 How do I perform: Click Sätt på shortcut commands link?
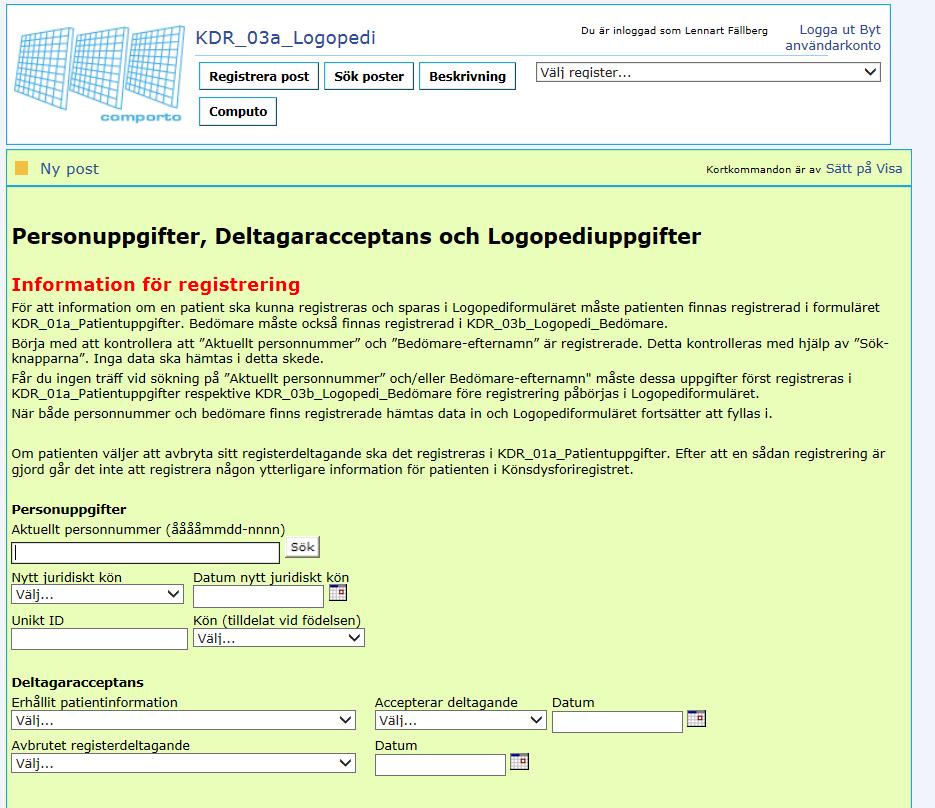click(x=849, y=169)
